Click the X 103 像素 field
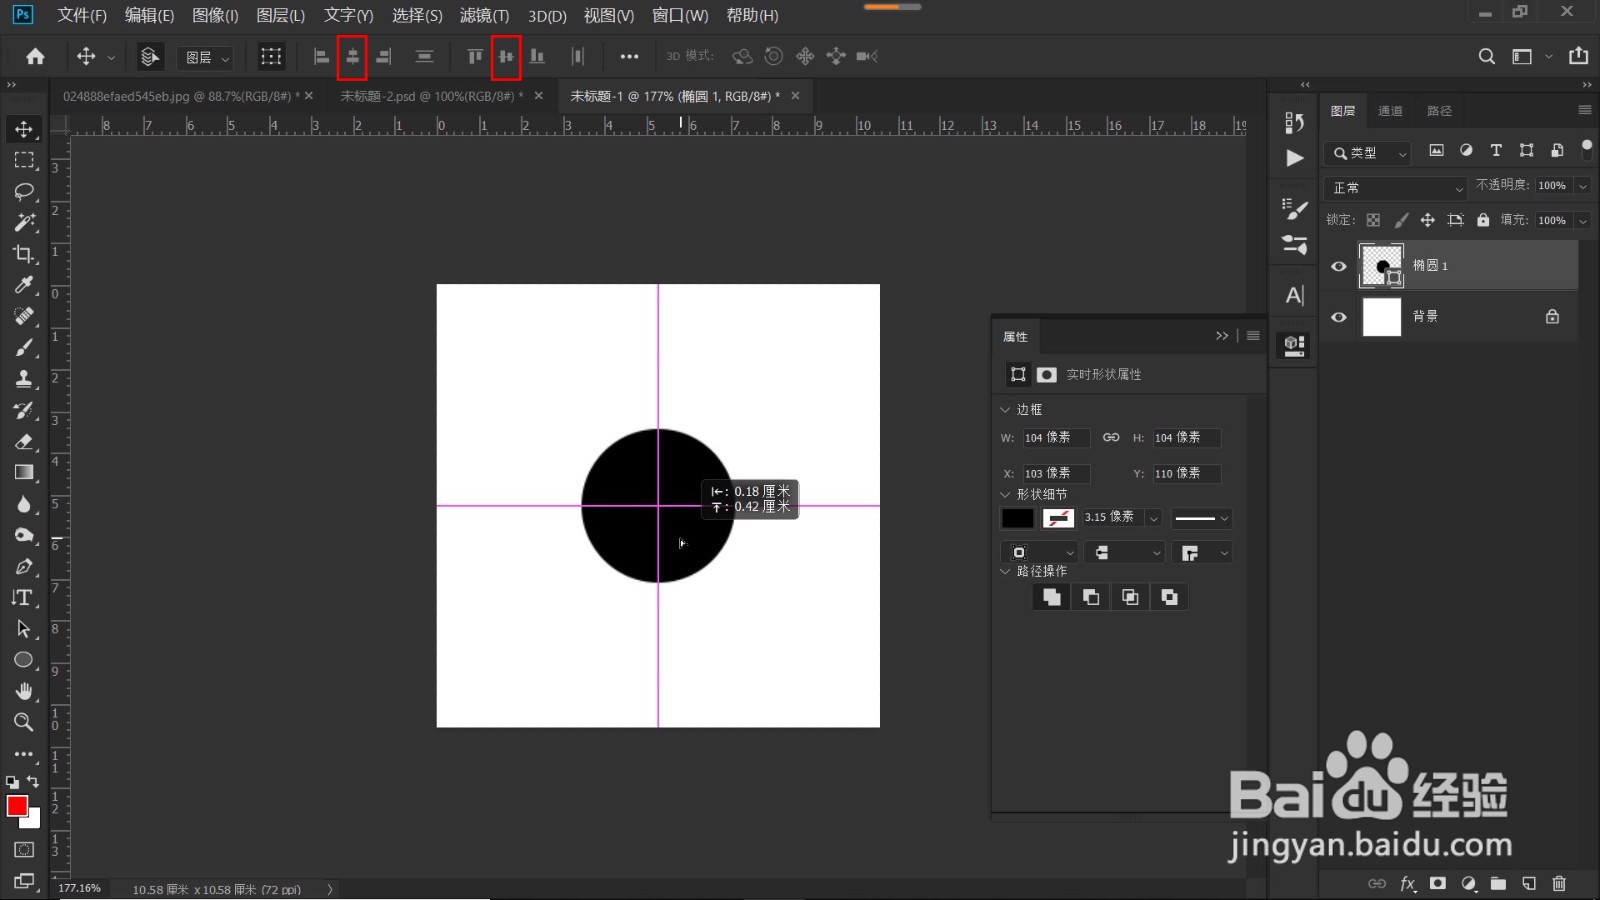This screenshot has height=900, width=1600. click(1055, 473)
